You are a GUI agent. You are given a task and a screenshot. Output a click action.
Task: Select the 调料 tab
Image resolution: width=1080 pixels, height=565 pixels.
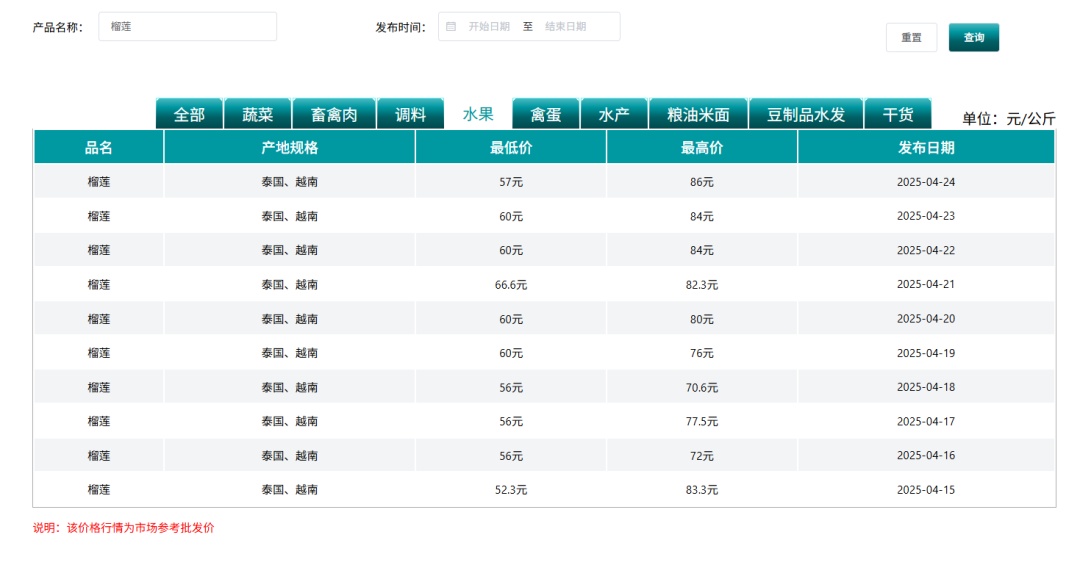click(x=411, y=114)
